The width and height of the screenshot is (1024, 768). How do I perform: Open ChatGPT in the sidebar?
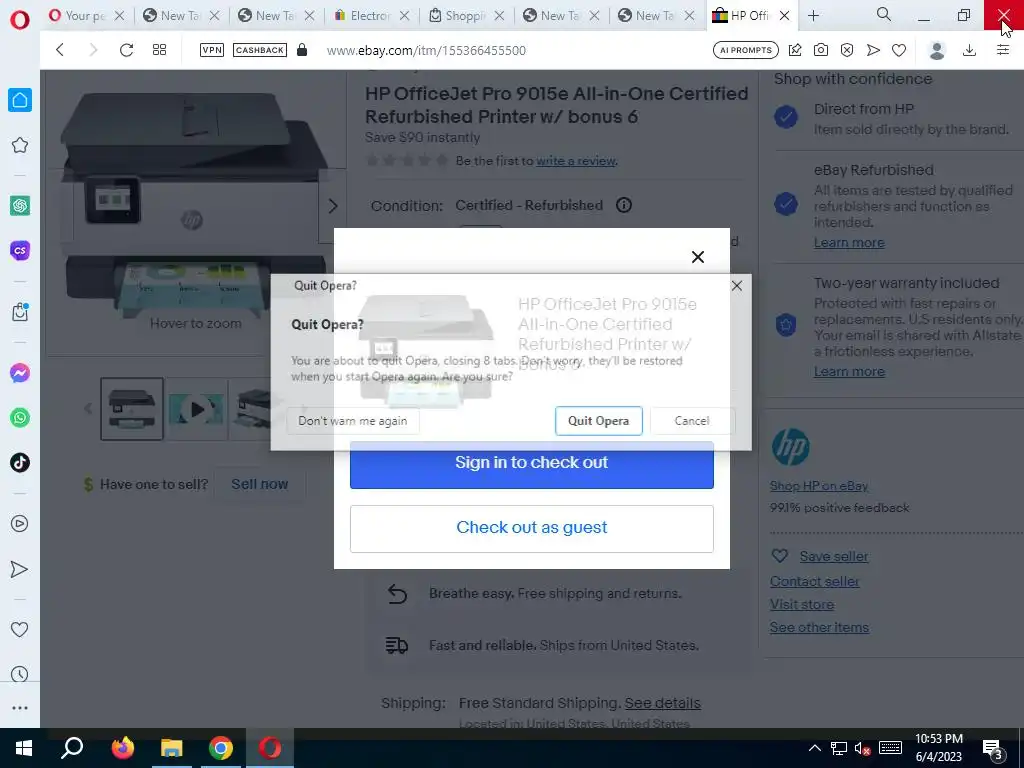coord(20,206)
